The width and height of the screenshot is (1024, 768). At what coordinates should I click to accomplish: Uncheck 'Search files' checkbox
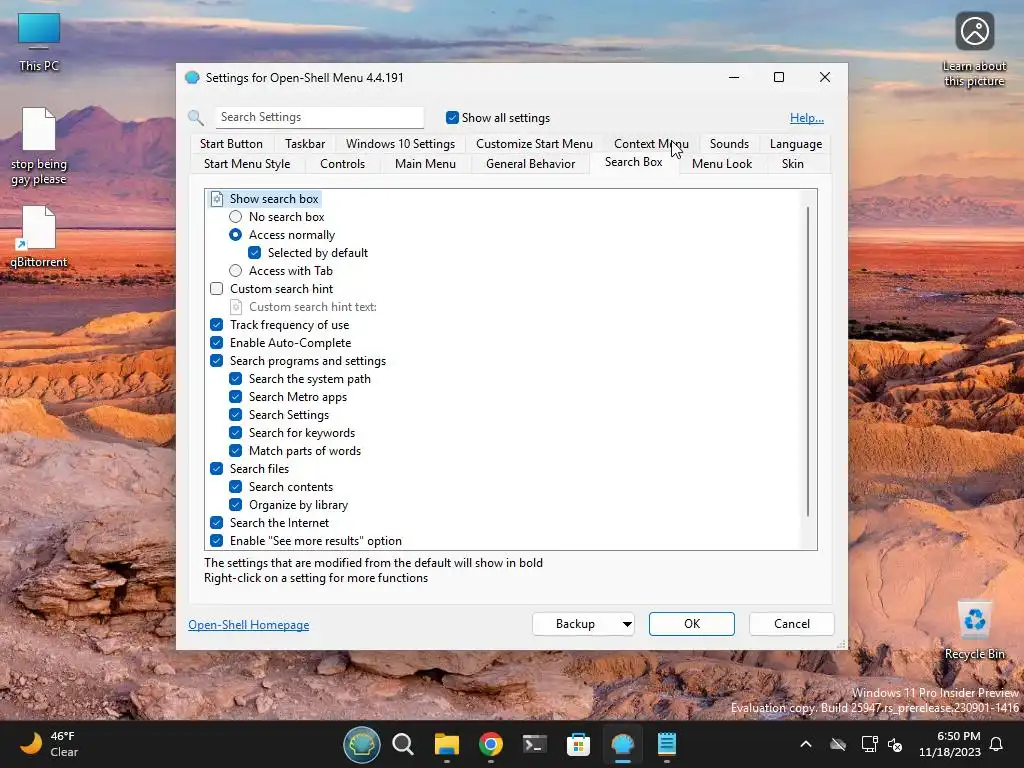click(x=217, y=468)
